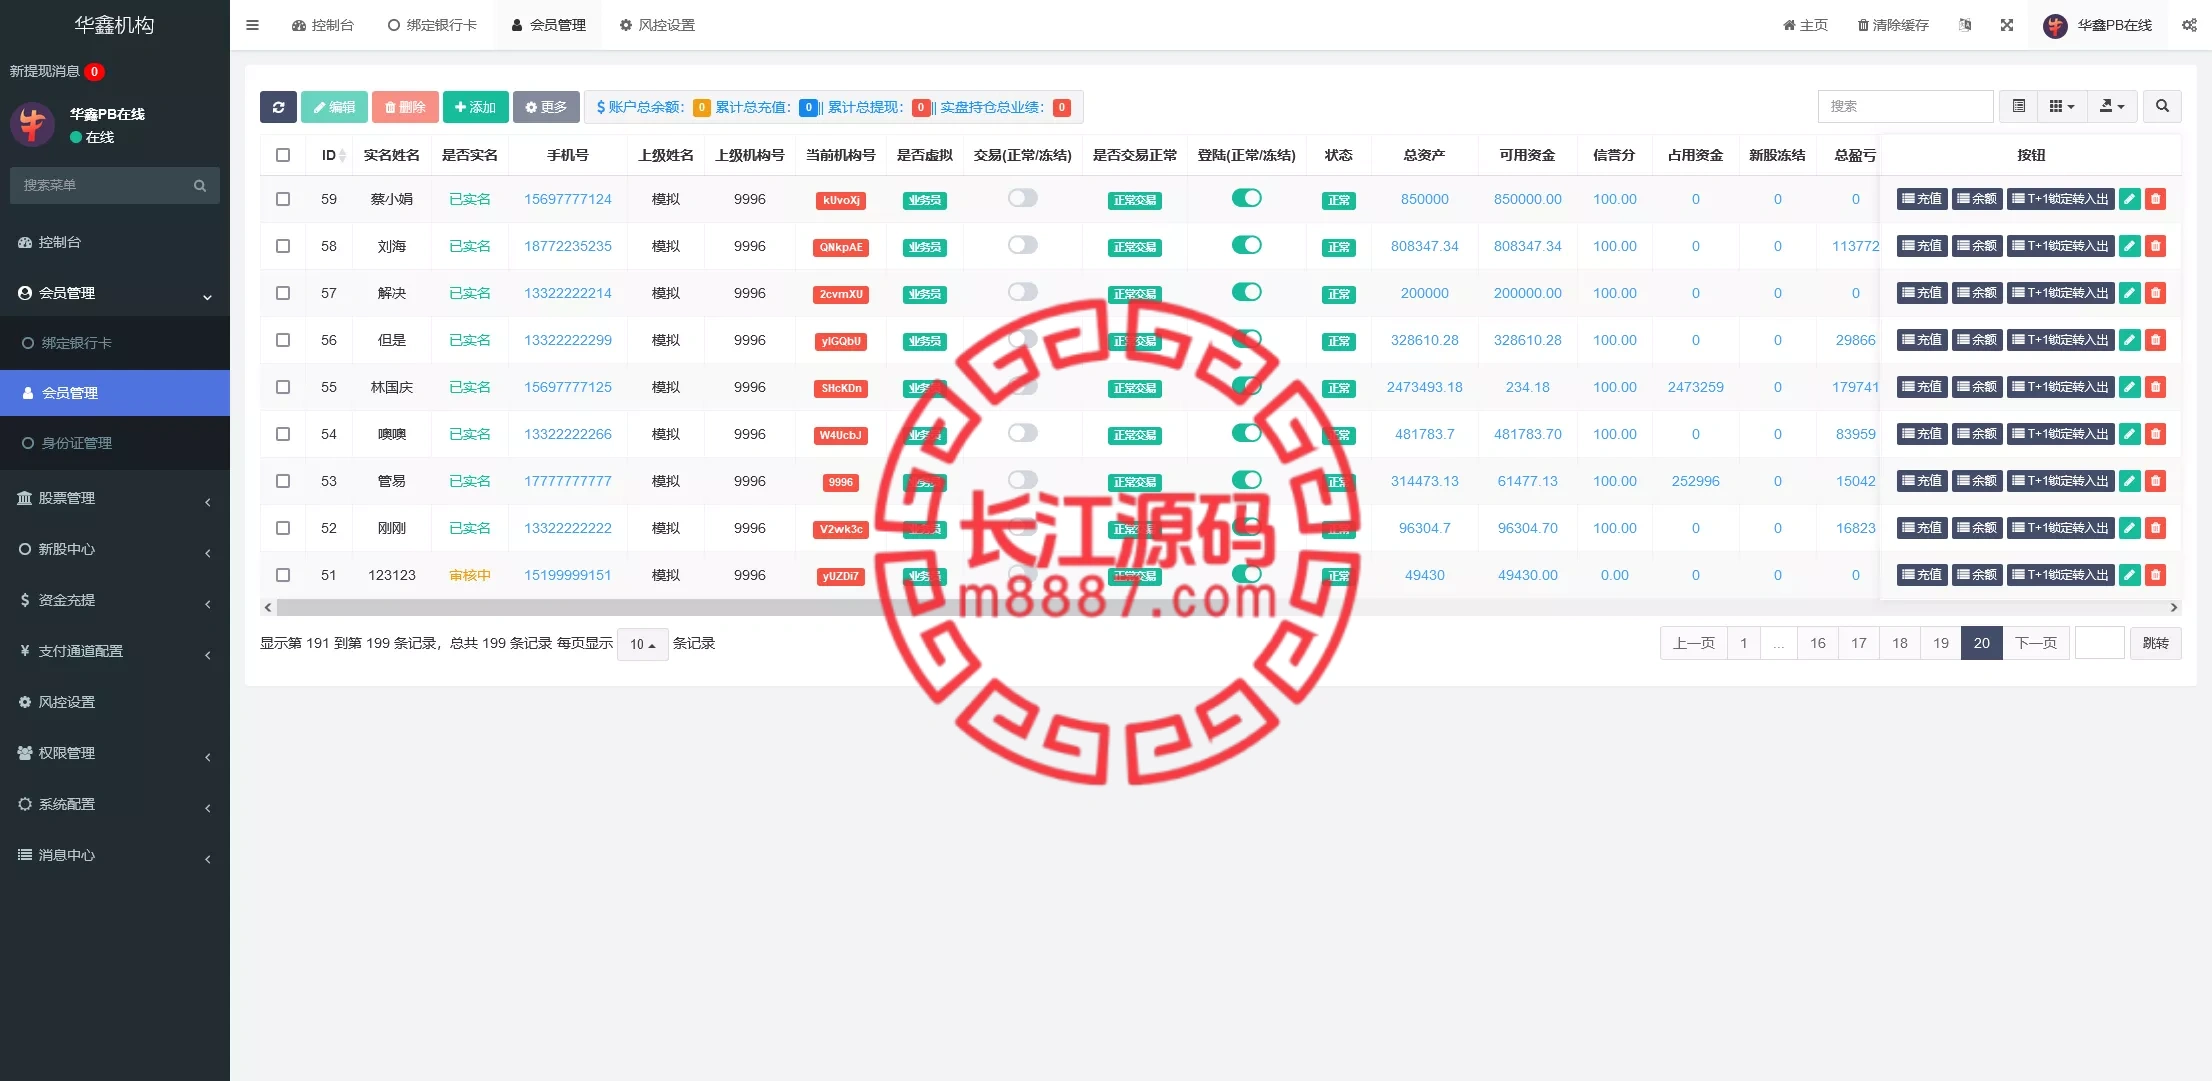Click the red 删除 toolbar button
This screenshot has height=1081, width=2212.
405,107
